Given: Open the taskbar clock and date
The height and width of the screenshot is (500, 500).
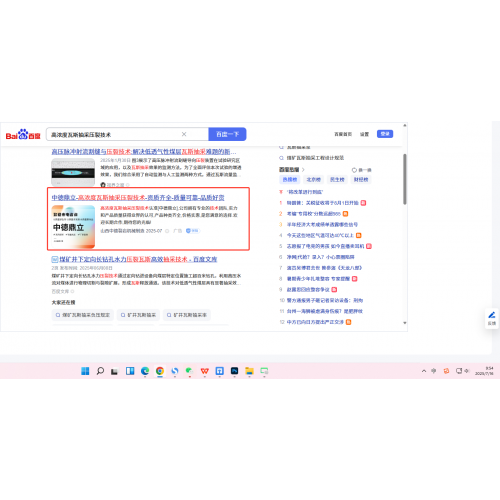Looking at the screenshot, I should [x=484, y=371].
